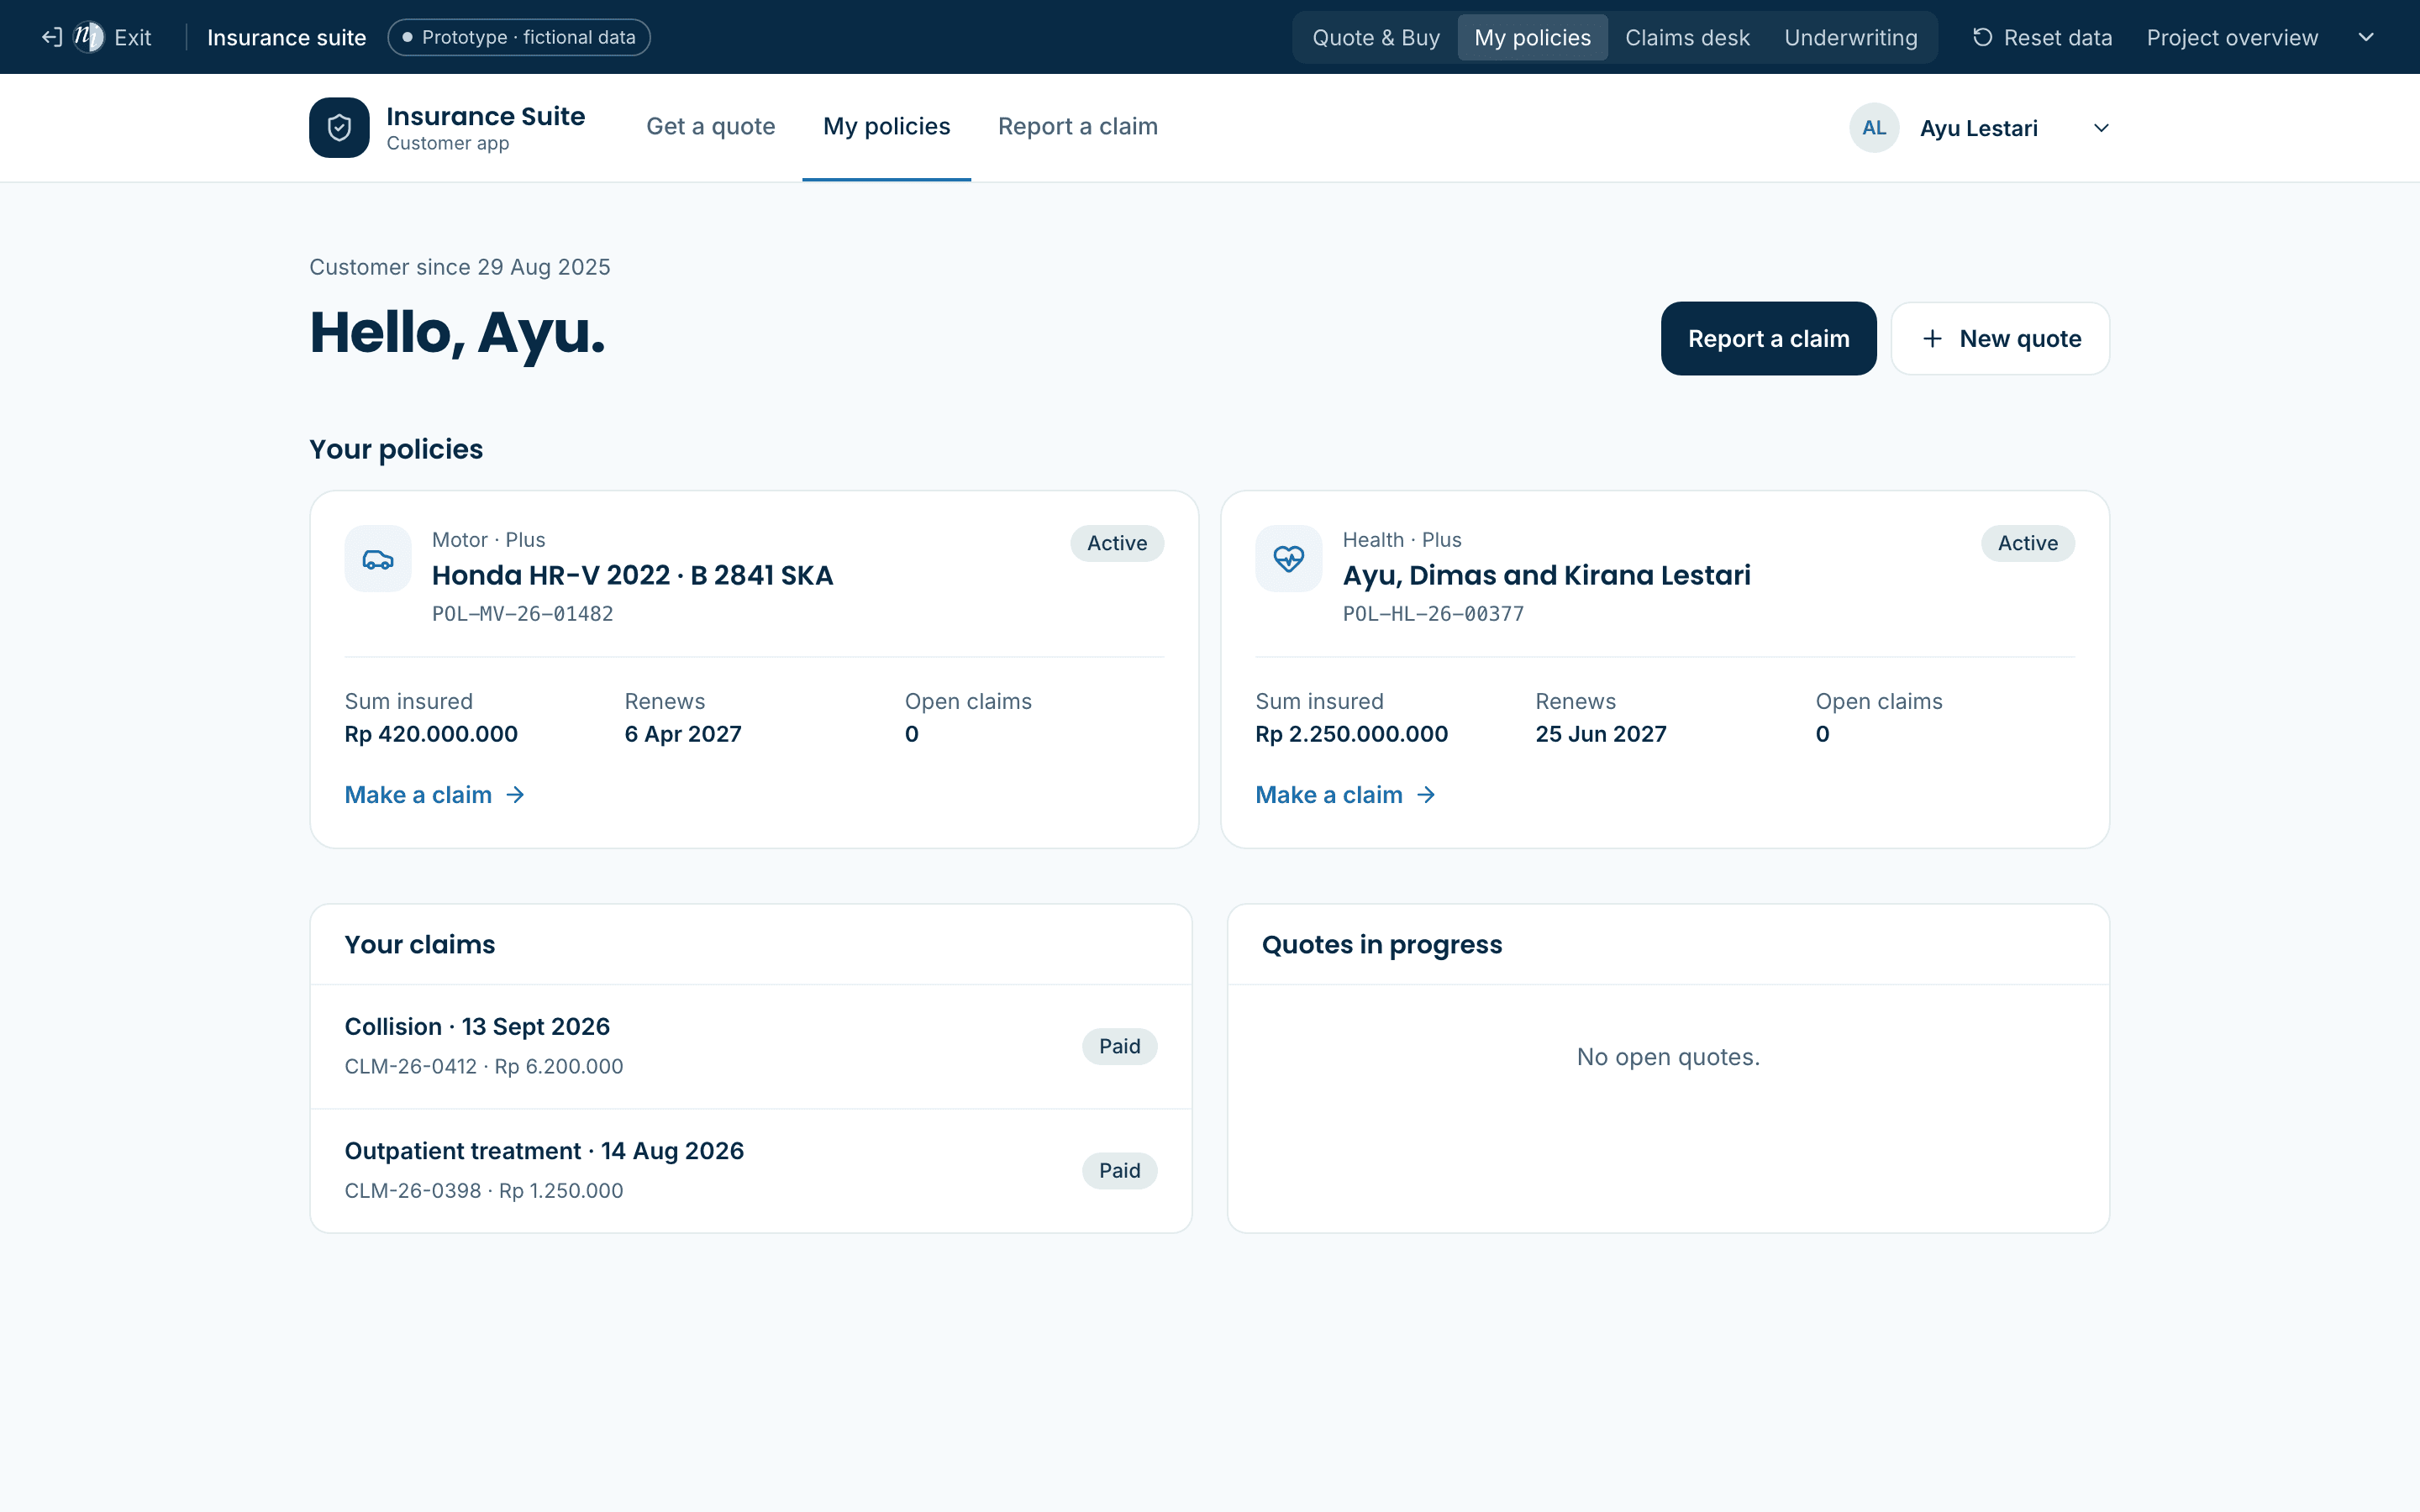The image size is (2420, 1512).
Task: Click the Reset data button
Action: coord(2042,37)
